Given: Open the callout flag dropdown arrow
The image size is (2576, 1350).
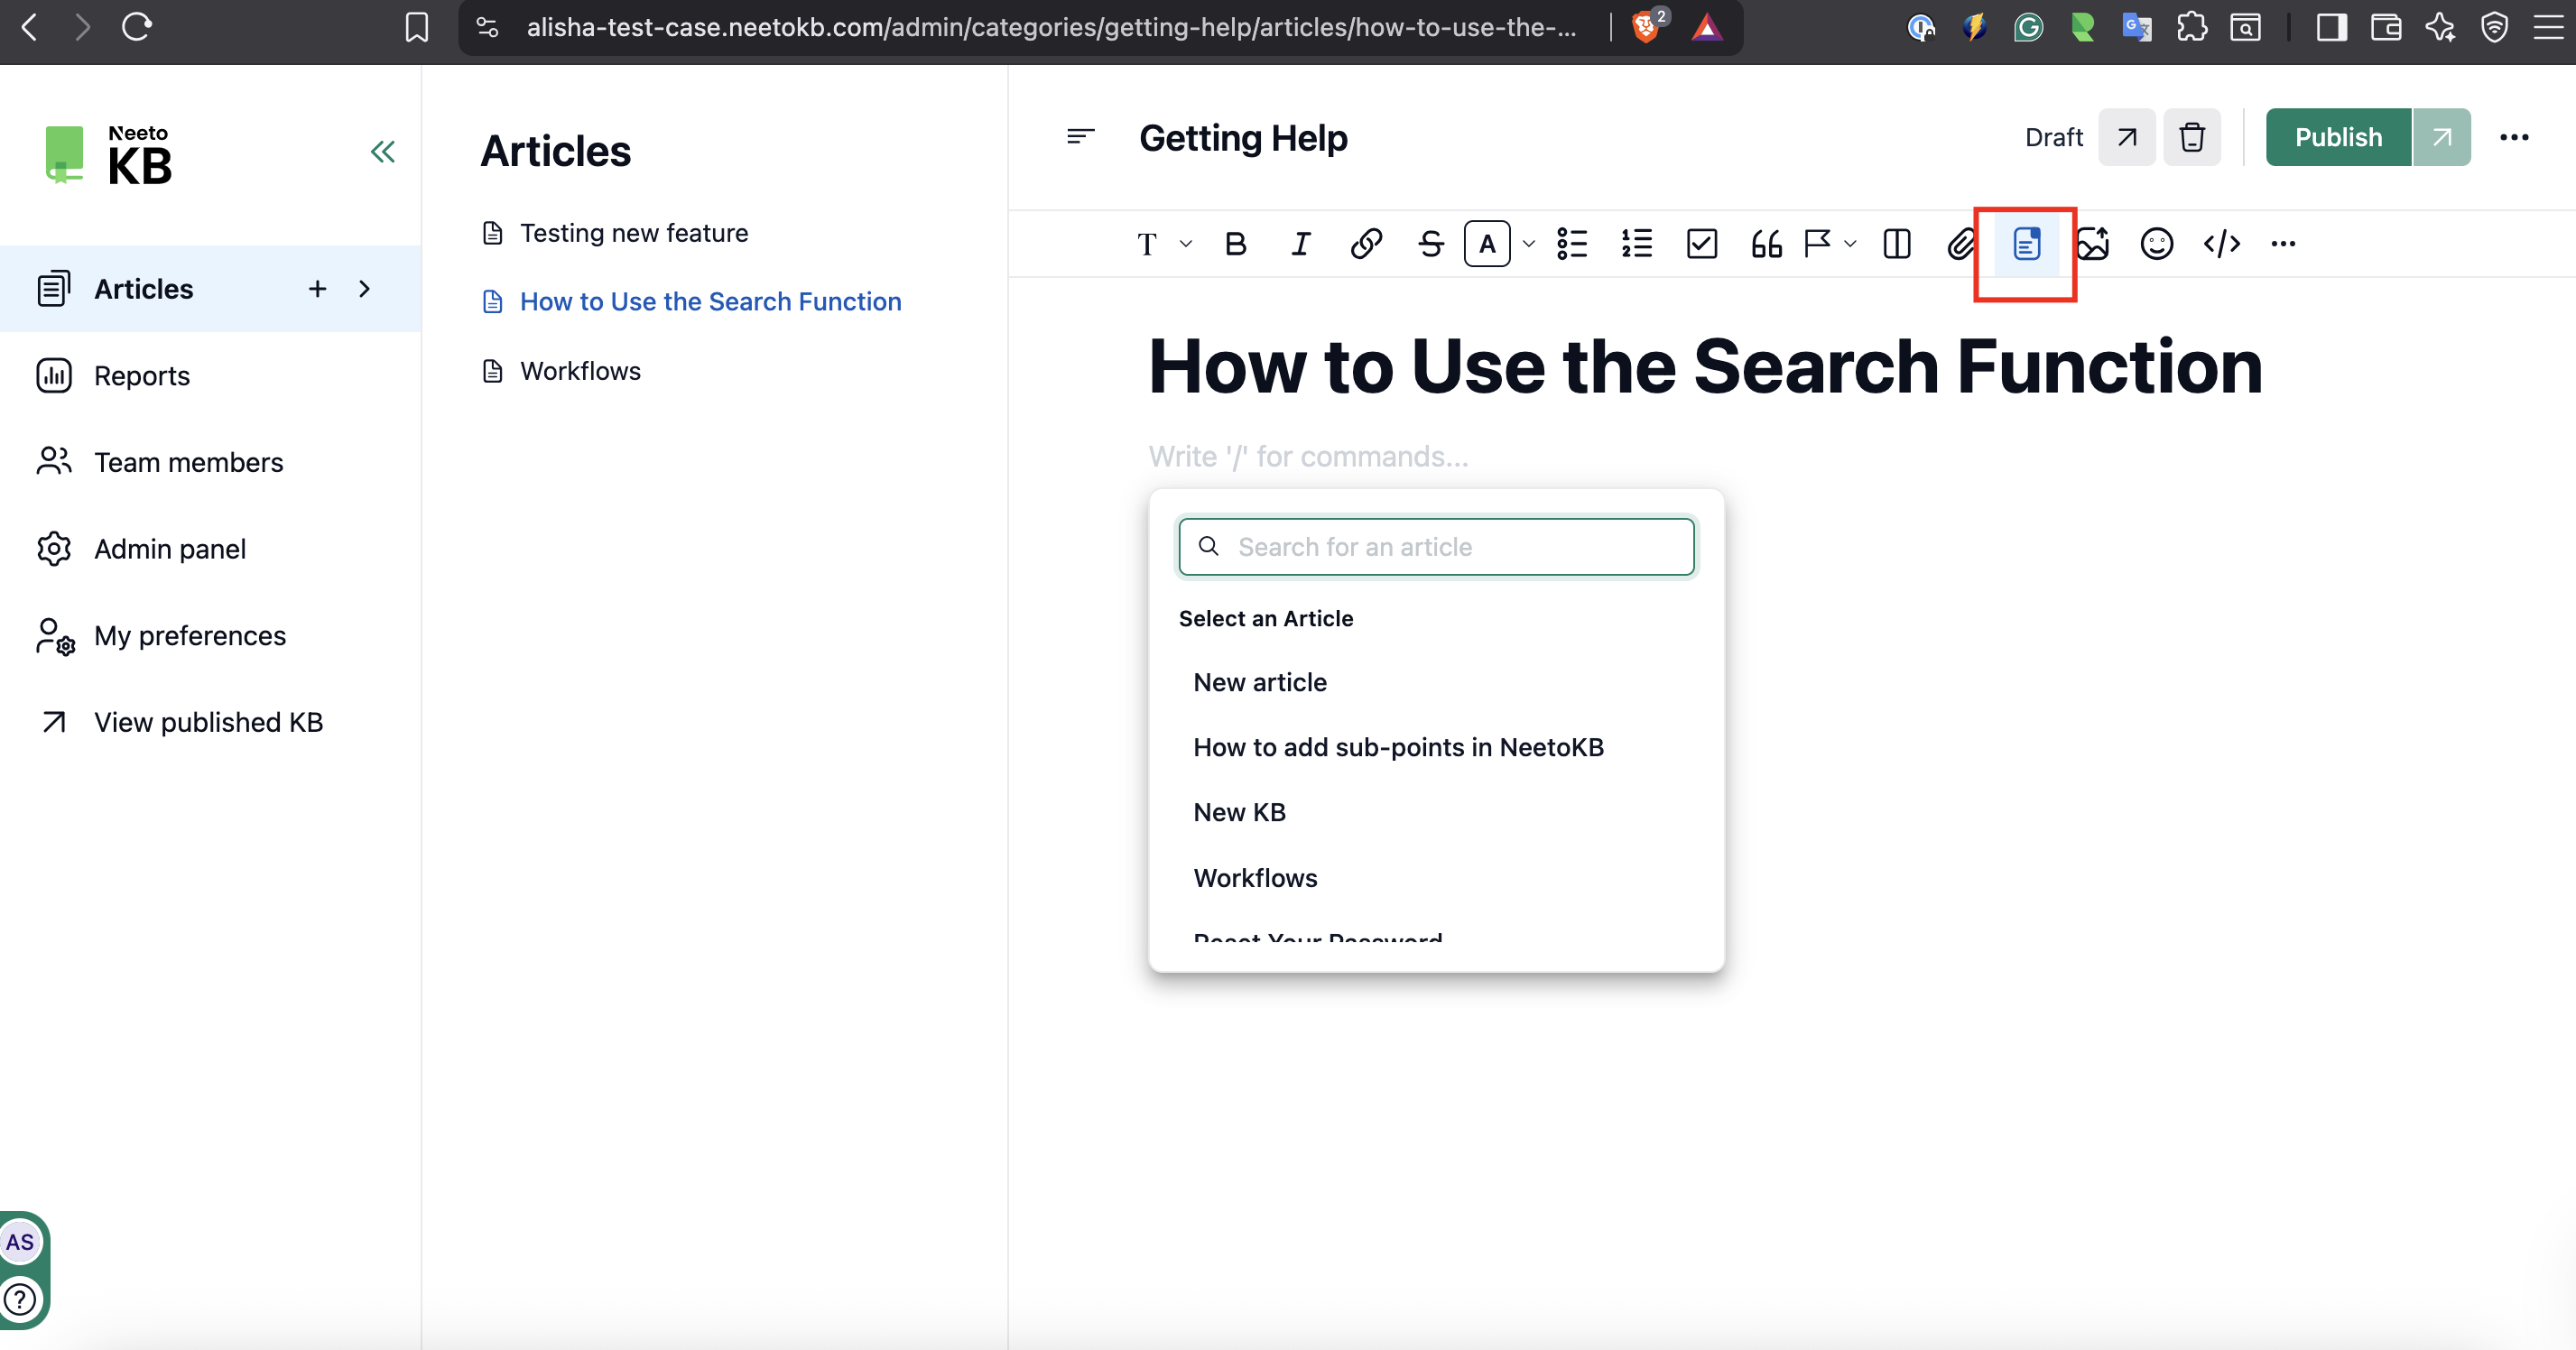Looking at the screenshot, I should pos(1850,244).
